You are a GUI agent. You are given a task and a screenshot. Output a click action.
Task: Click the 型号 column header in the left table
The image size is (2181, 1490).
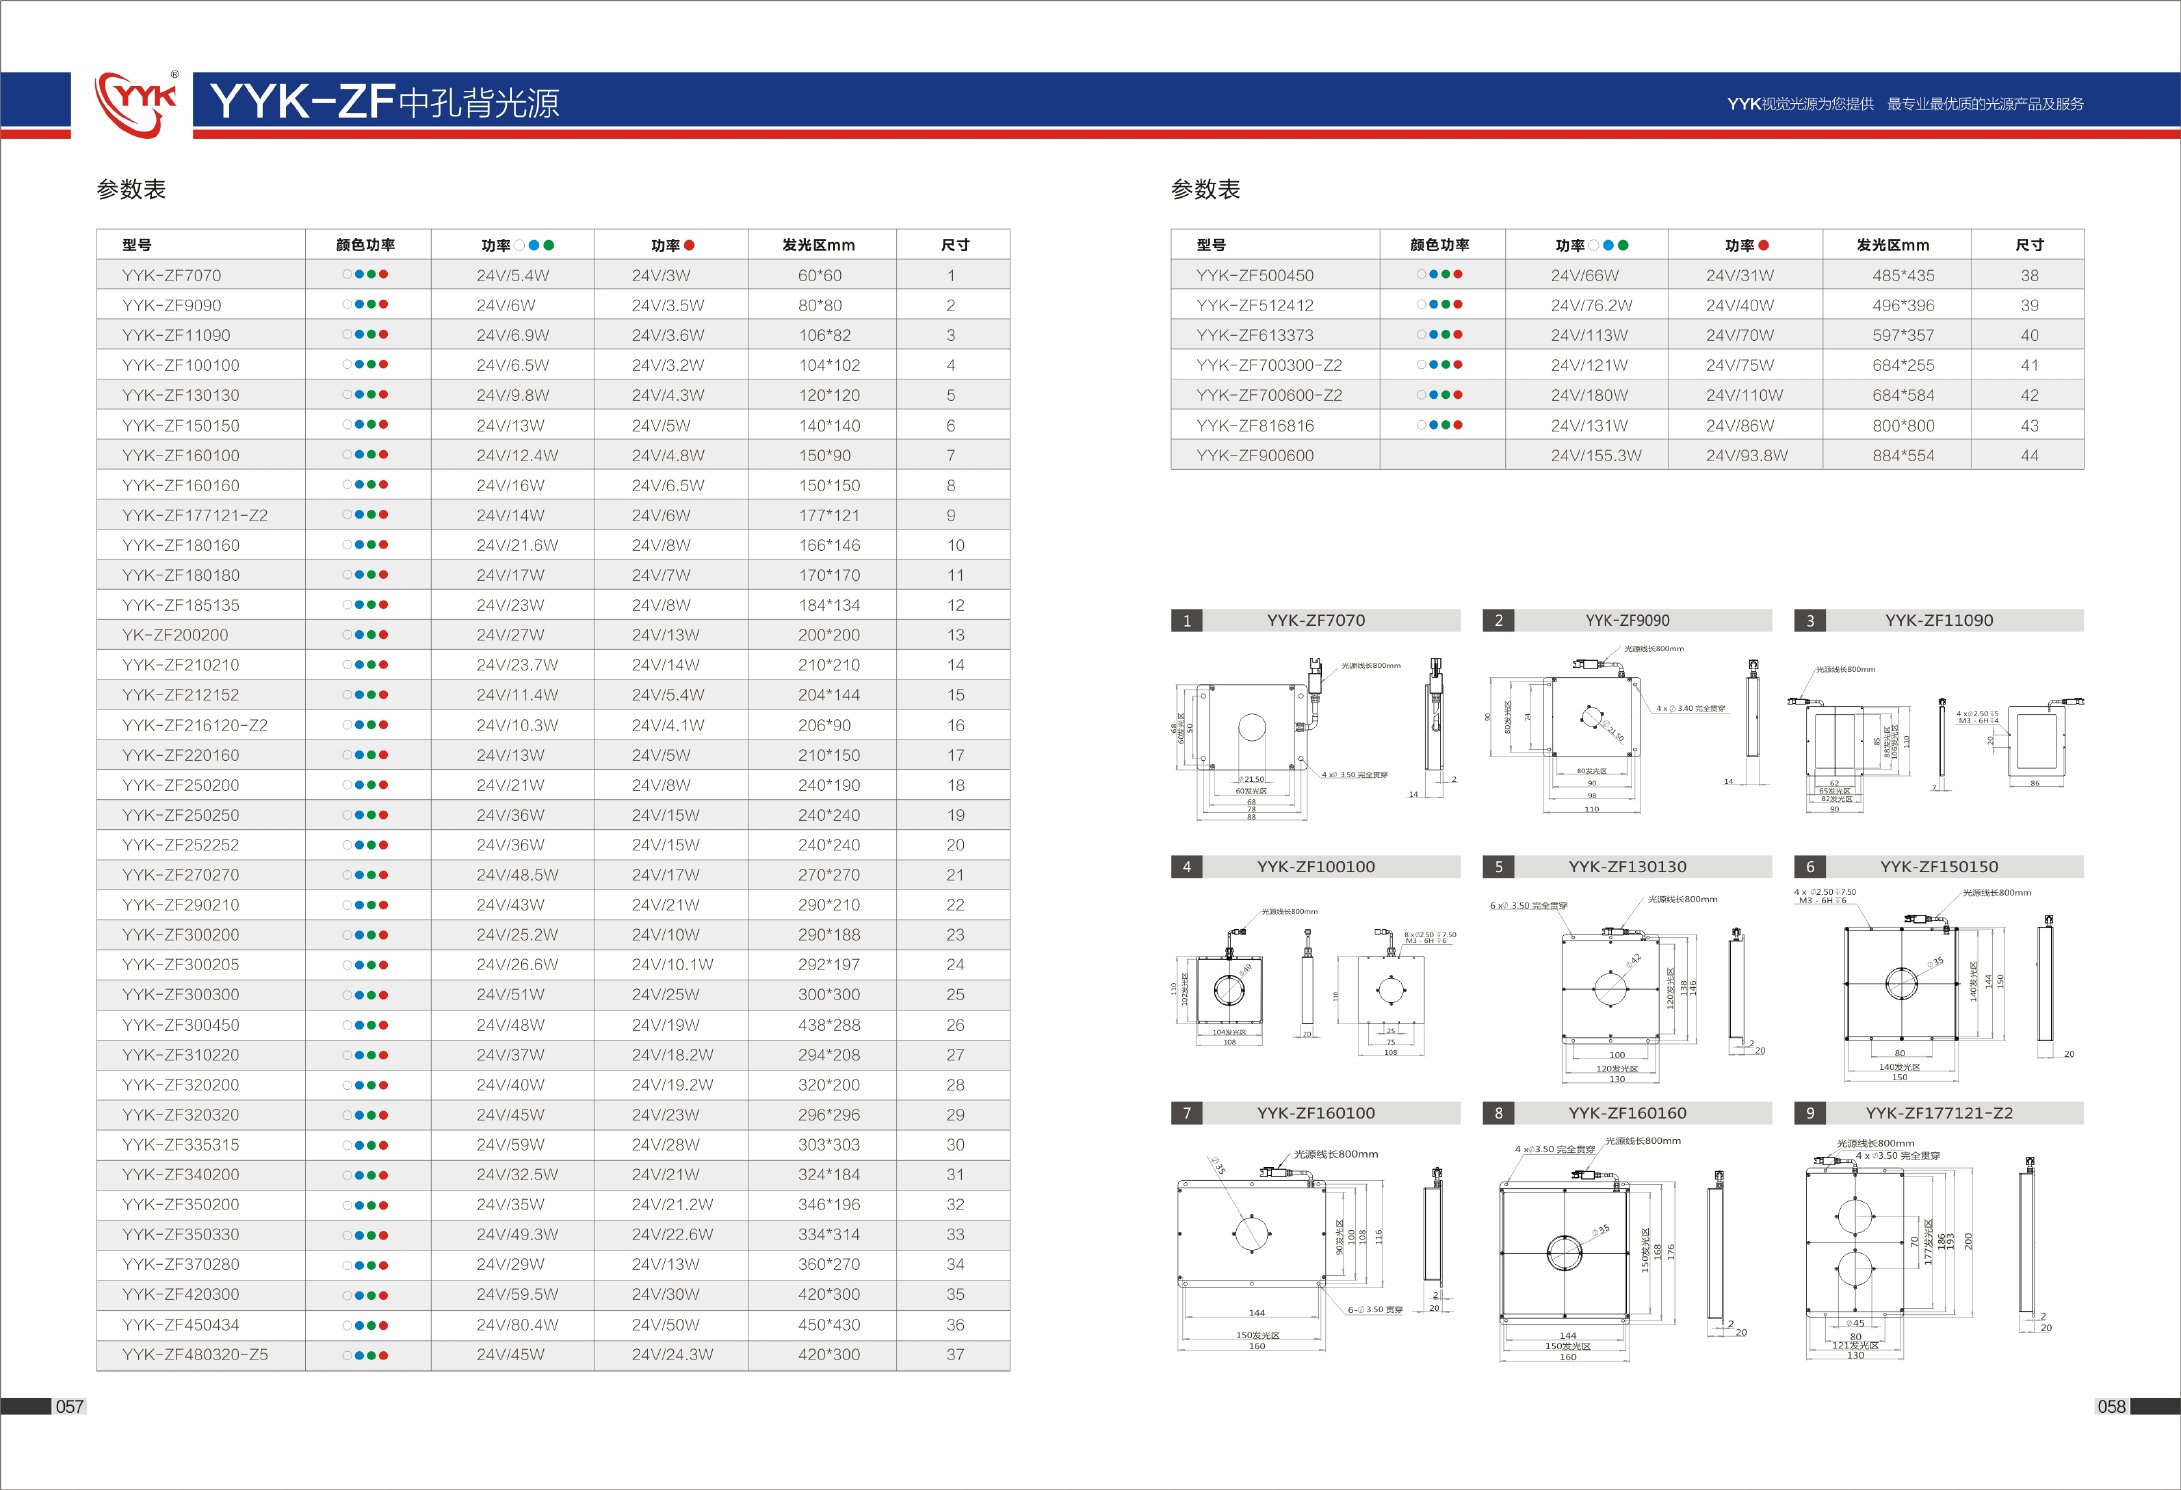[x=137, y=245]
